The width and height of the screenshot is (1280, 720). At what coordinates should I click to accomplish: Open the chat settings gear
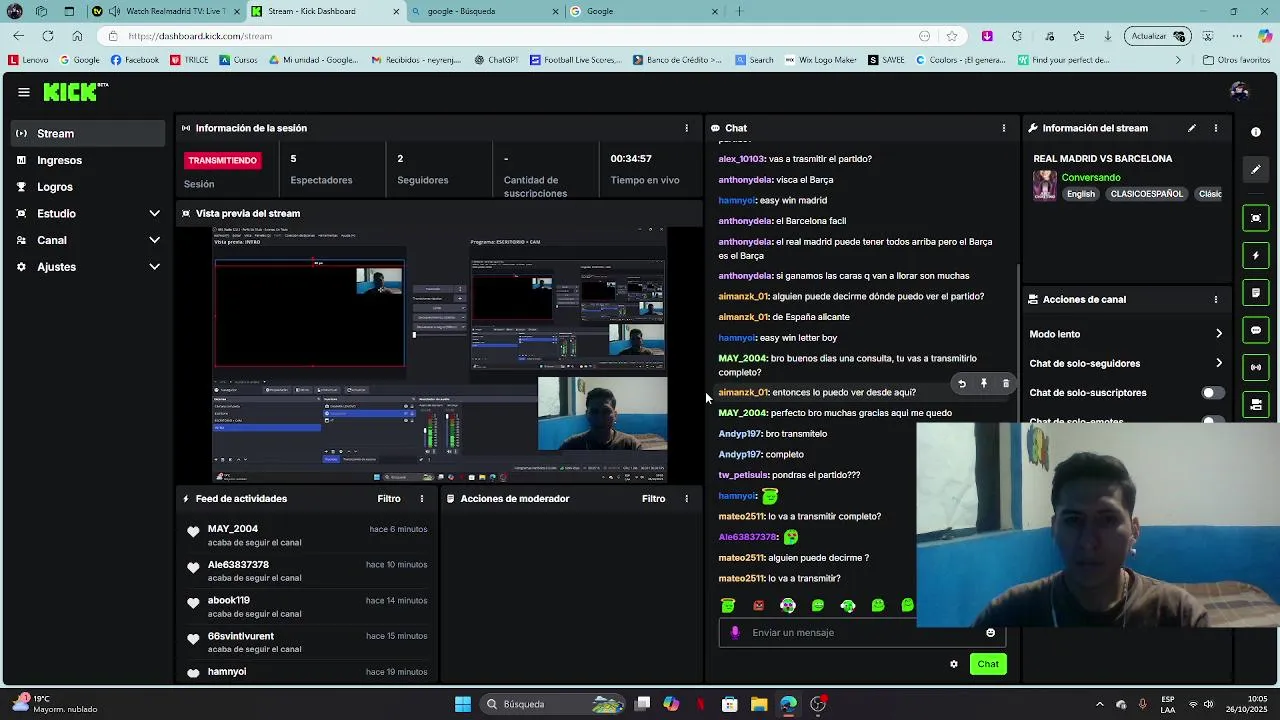(954, 664)
